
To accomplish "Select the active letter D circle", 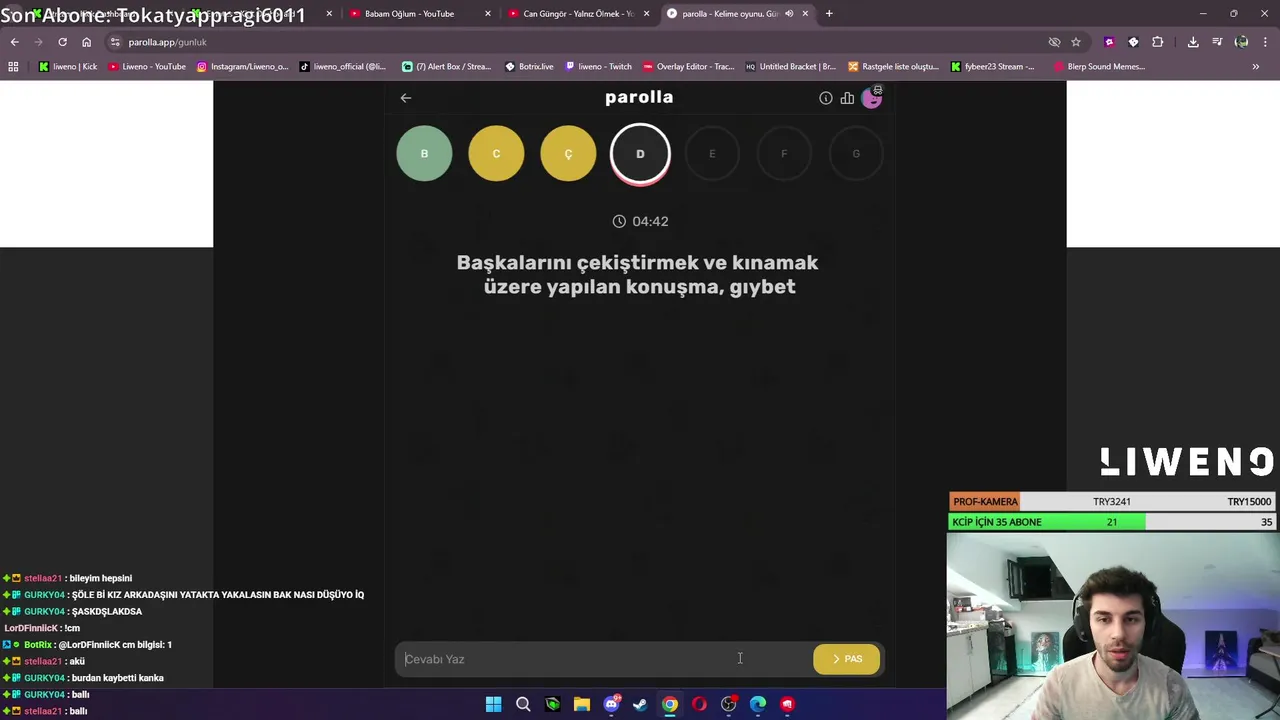I will (x=640, y=154).
